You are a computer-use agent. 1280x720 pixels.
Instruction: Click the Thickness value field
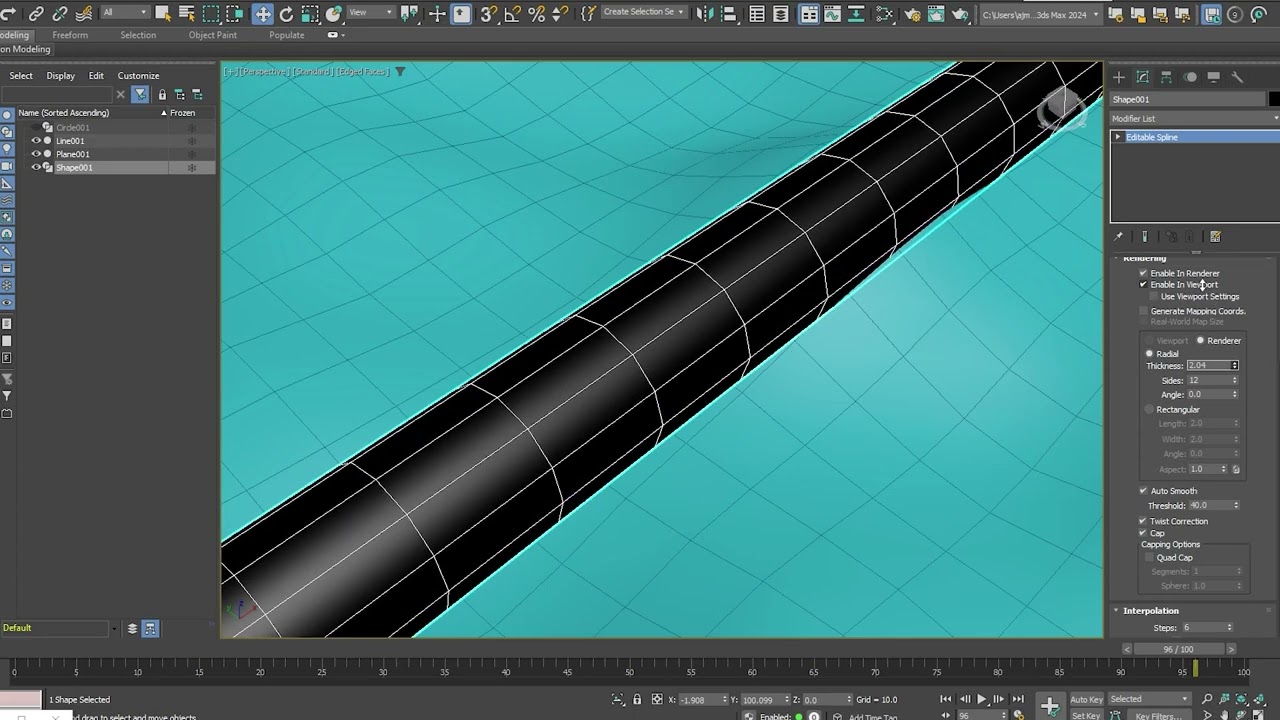pyautogui.click(x=1207, y=366)
